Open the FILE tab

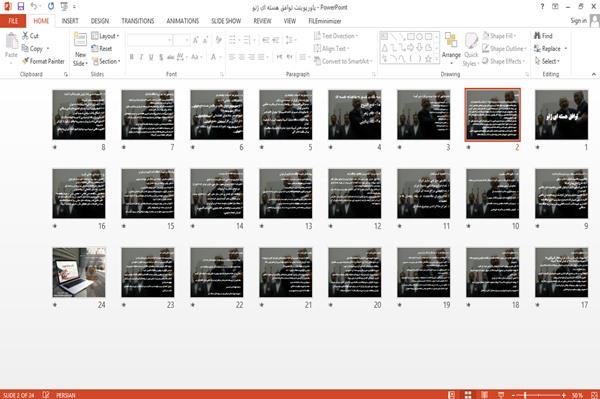click(x=13, y=21)
